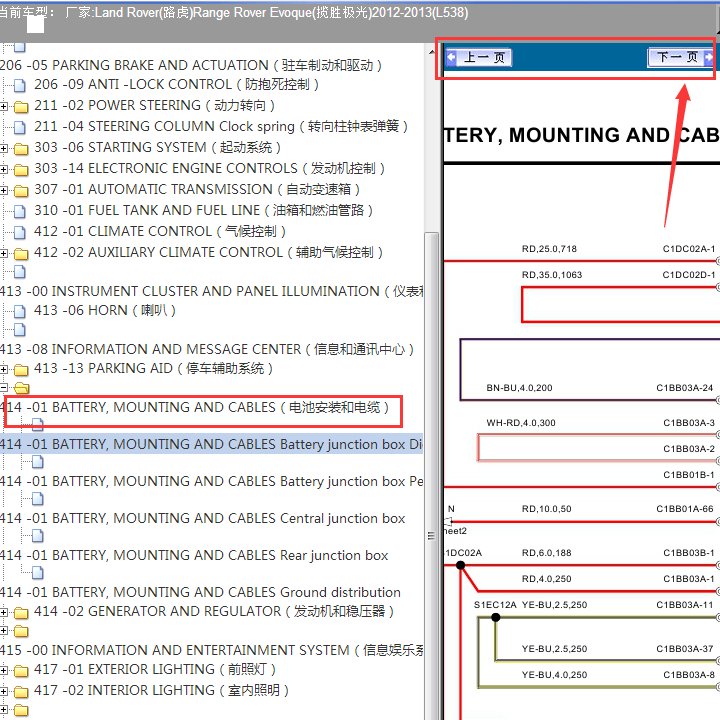Click the tree panel vertical scrollbar thumb
This screenshot has width=720, height=720.
click(x=431, y=476)
